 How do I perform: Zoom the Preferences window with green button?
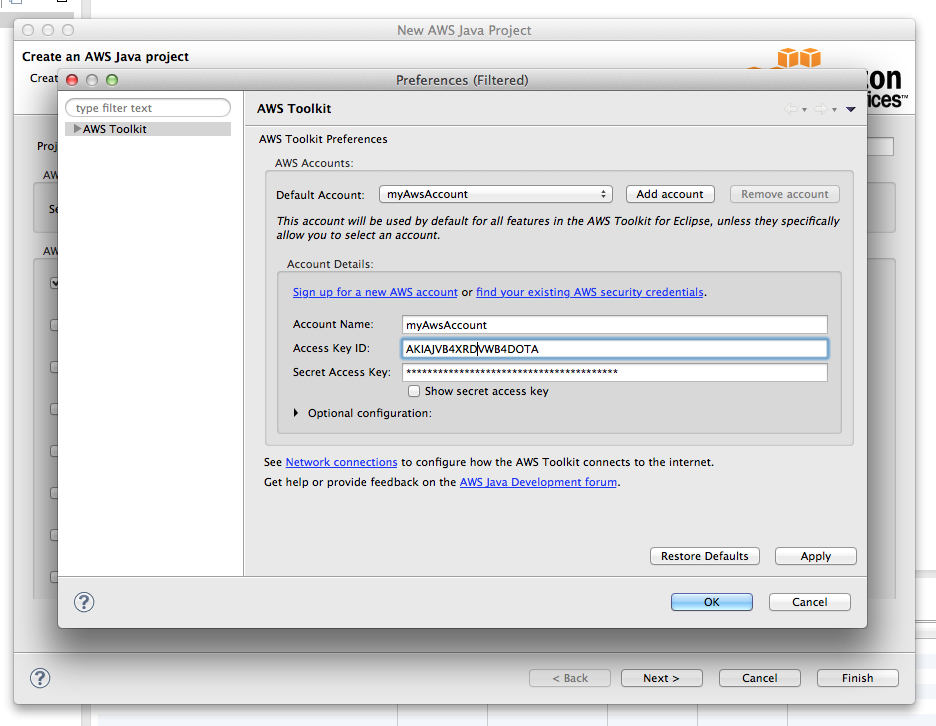click(112, 80)
